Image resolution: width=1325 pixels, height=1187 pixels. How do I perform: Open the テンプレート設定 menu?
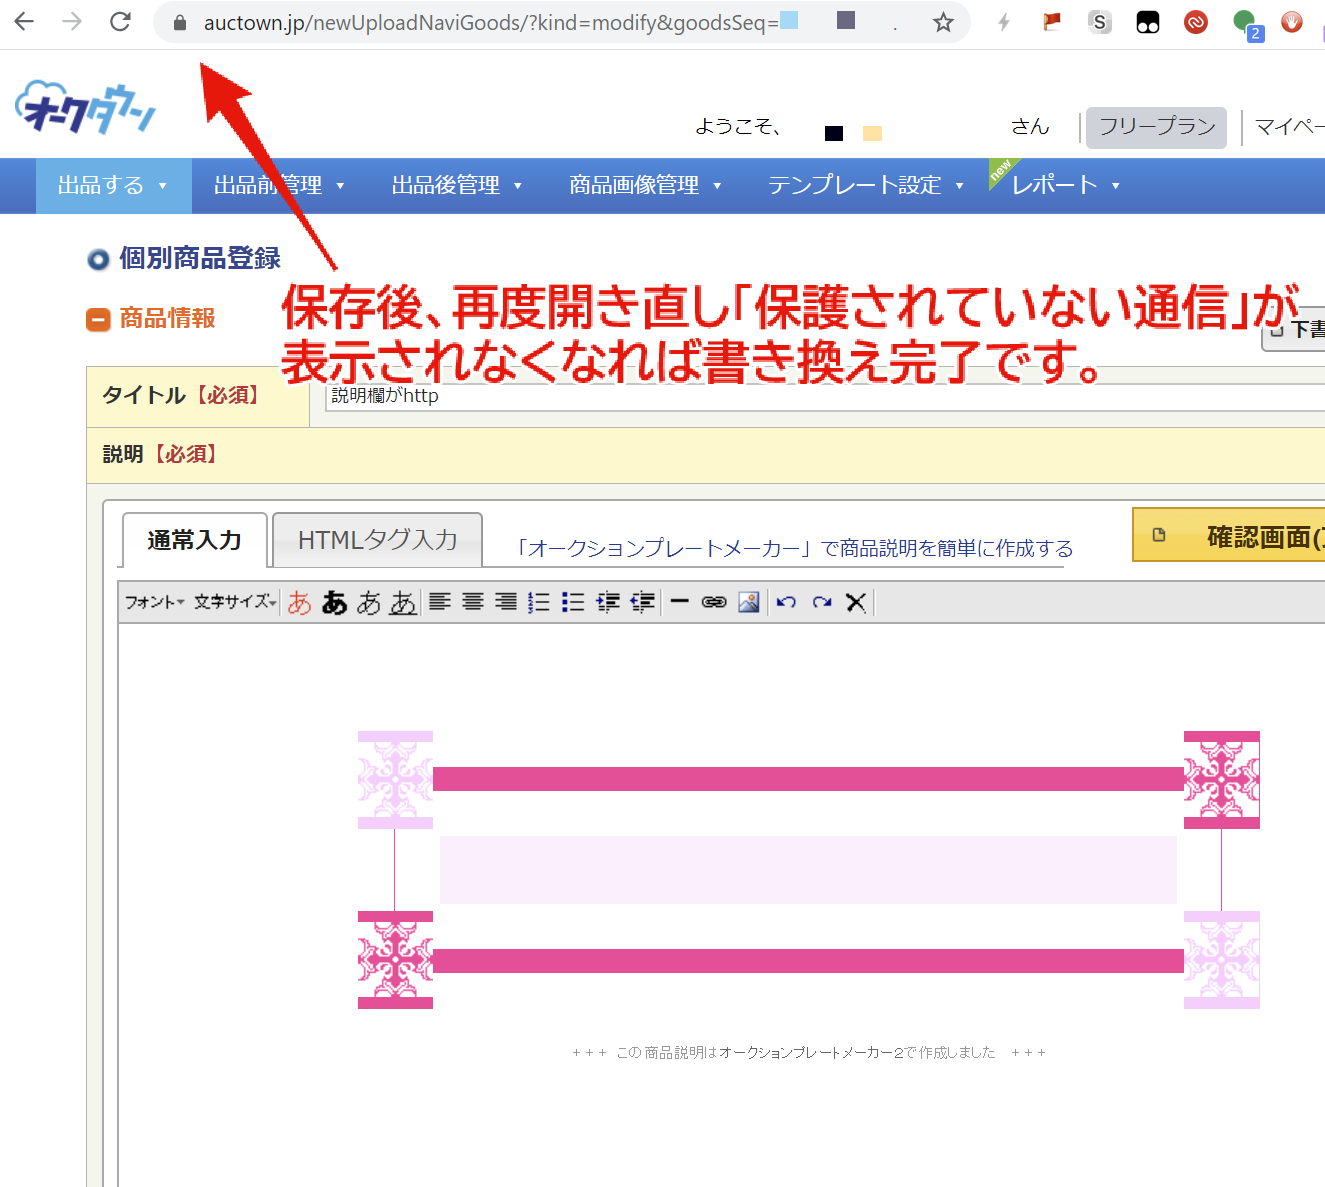pyautogui.click(x=865, y=185)
